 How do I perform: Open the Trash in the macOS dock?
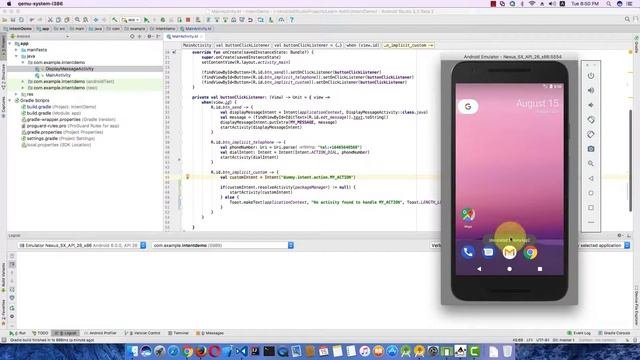(507, 351)
